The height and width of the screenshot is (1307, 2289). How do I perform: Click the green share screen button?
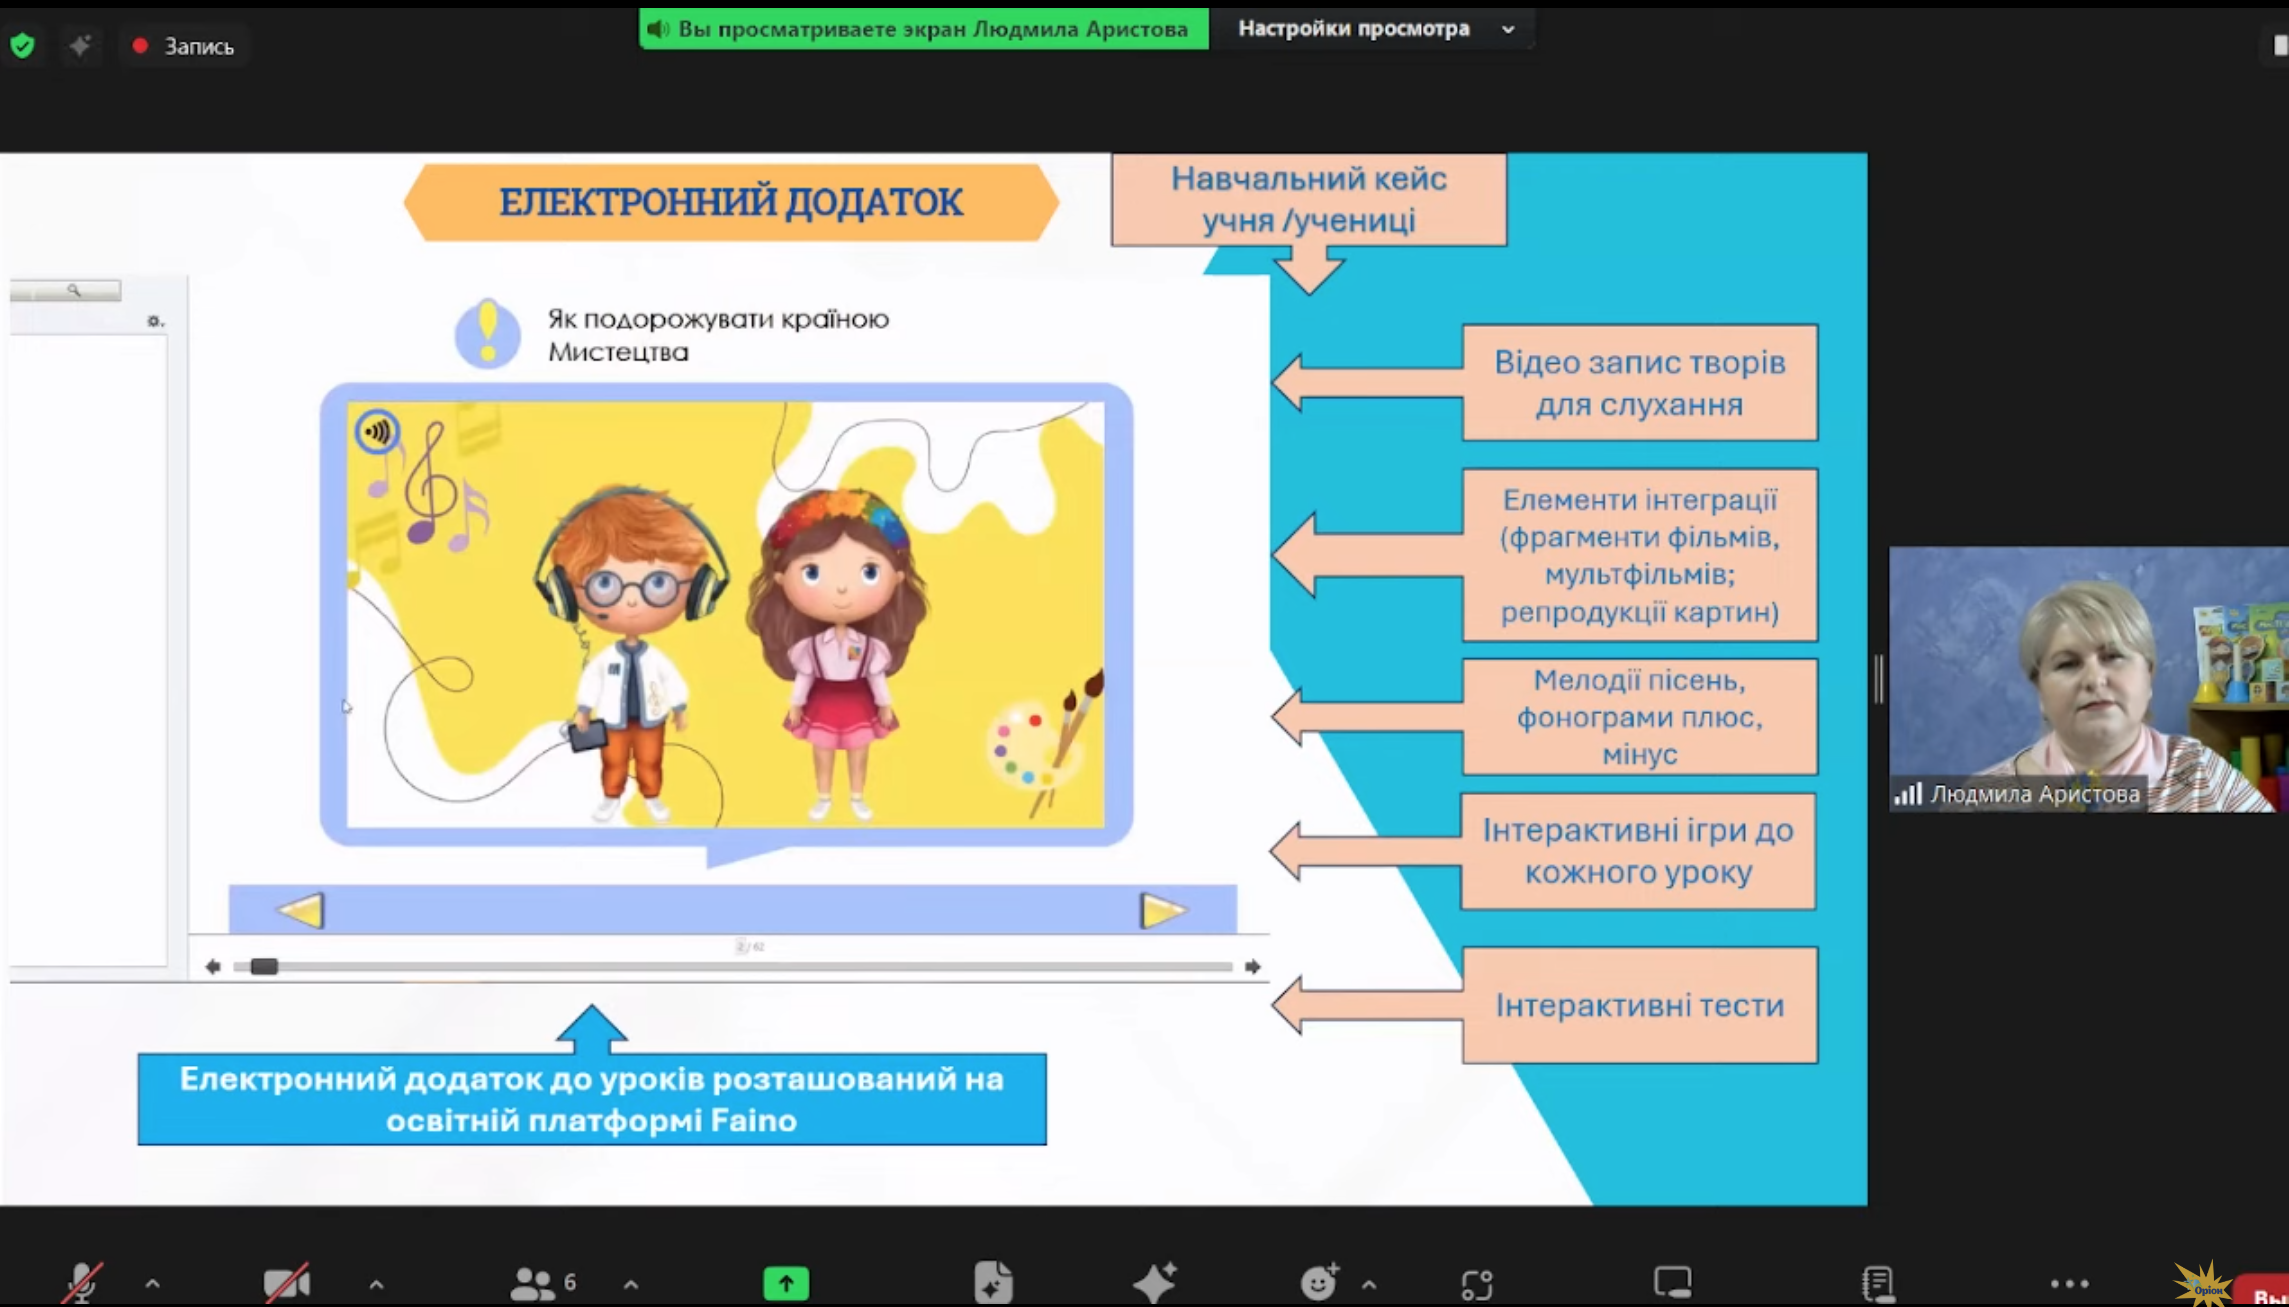(x=786, y=1283)
